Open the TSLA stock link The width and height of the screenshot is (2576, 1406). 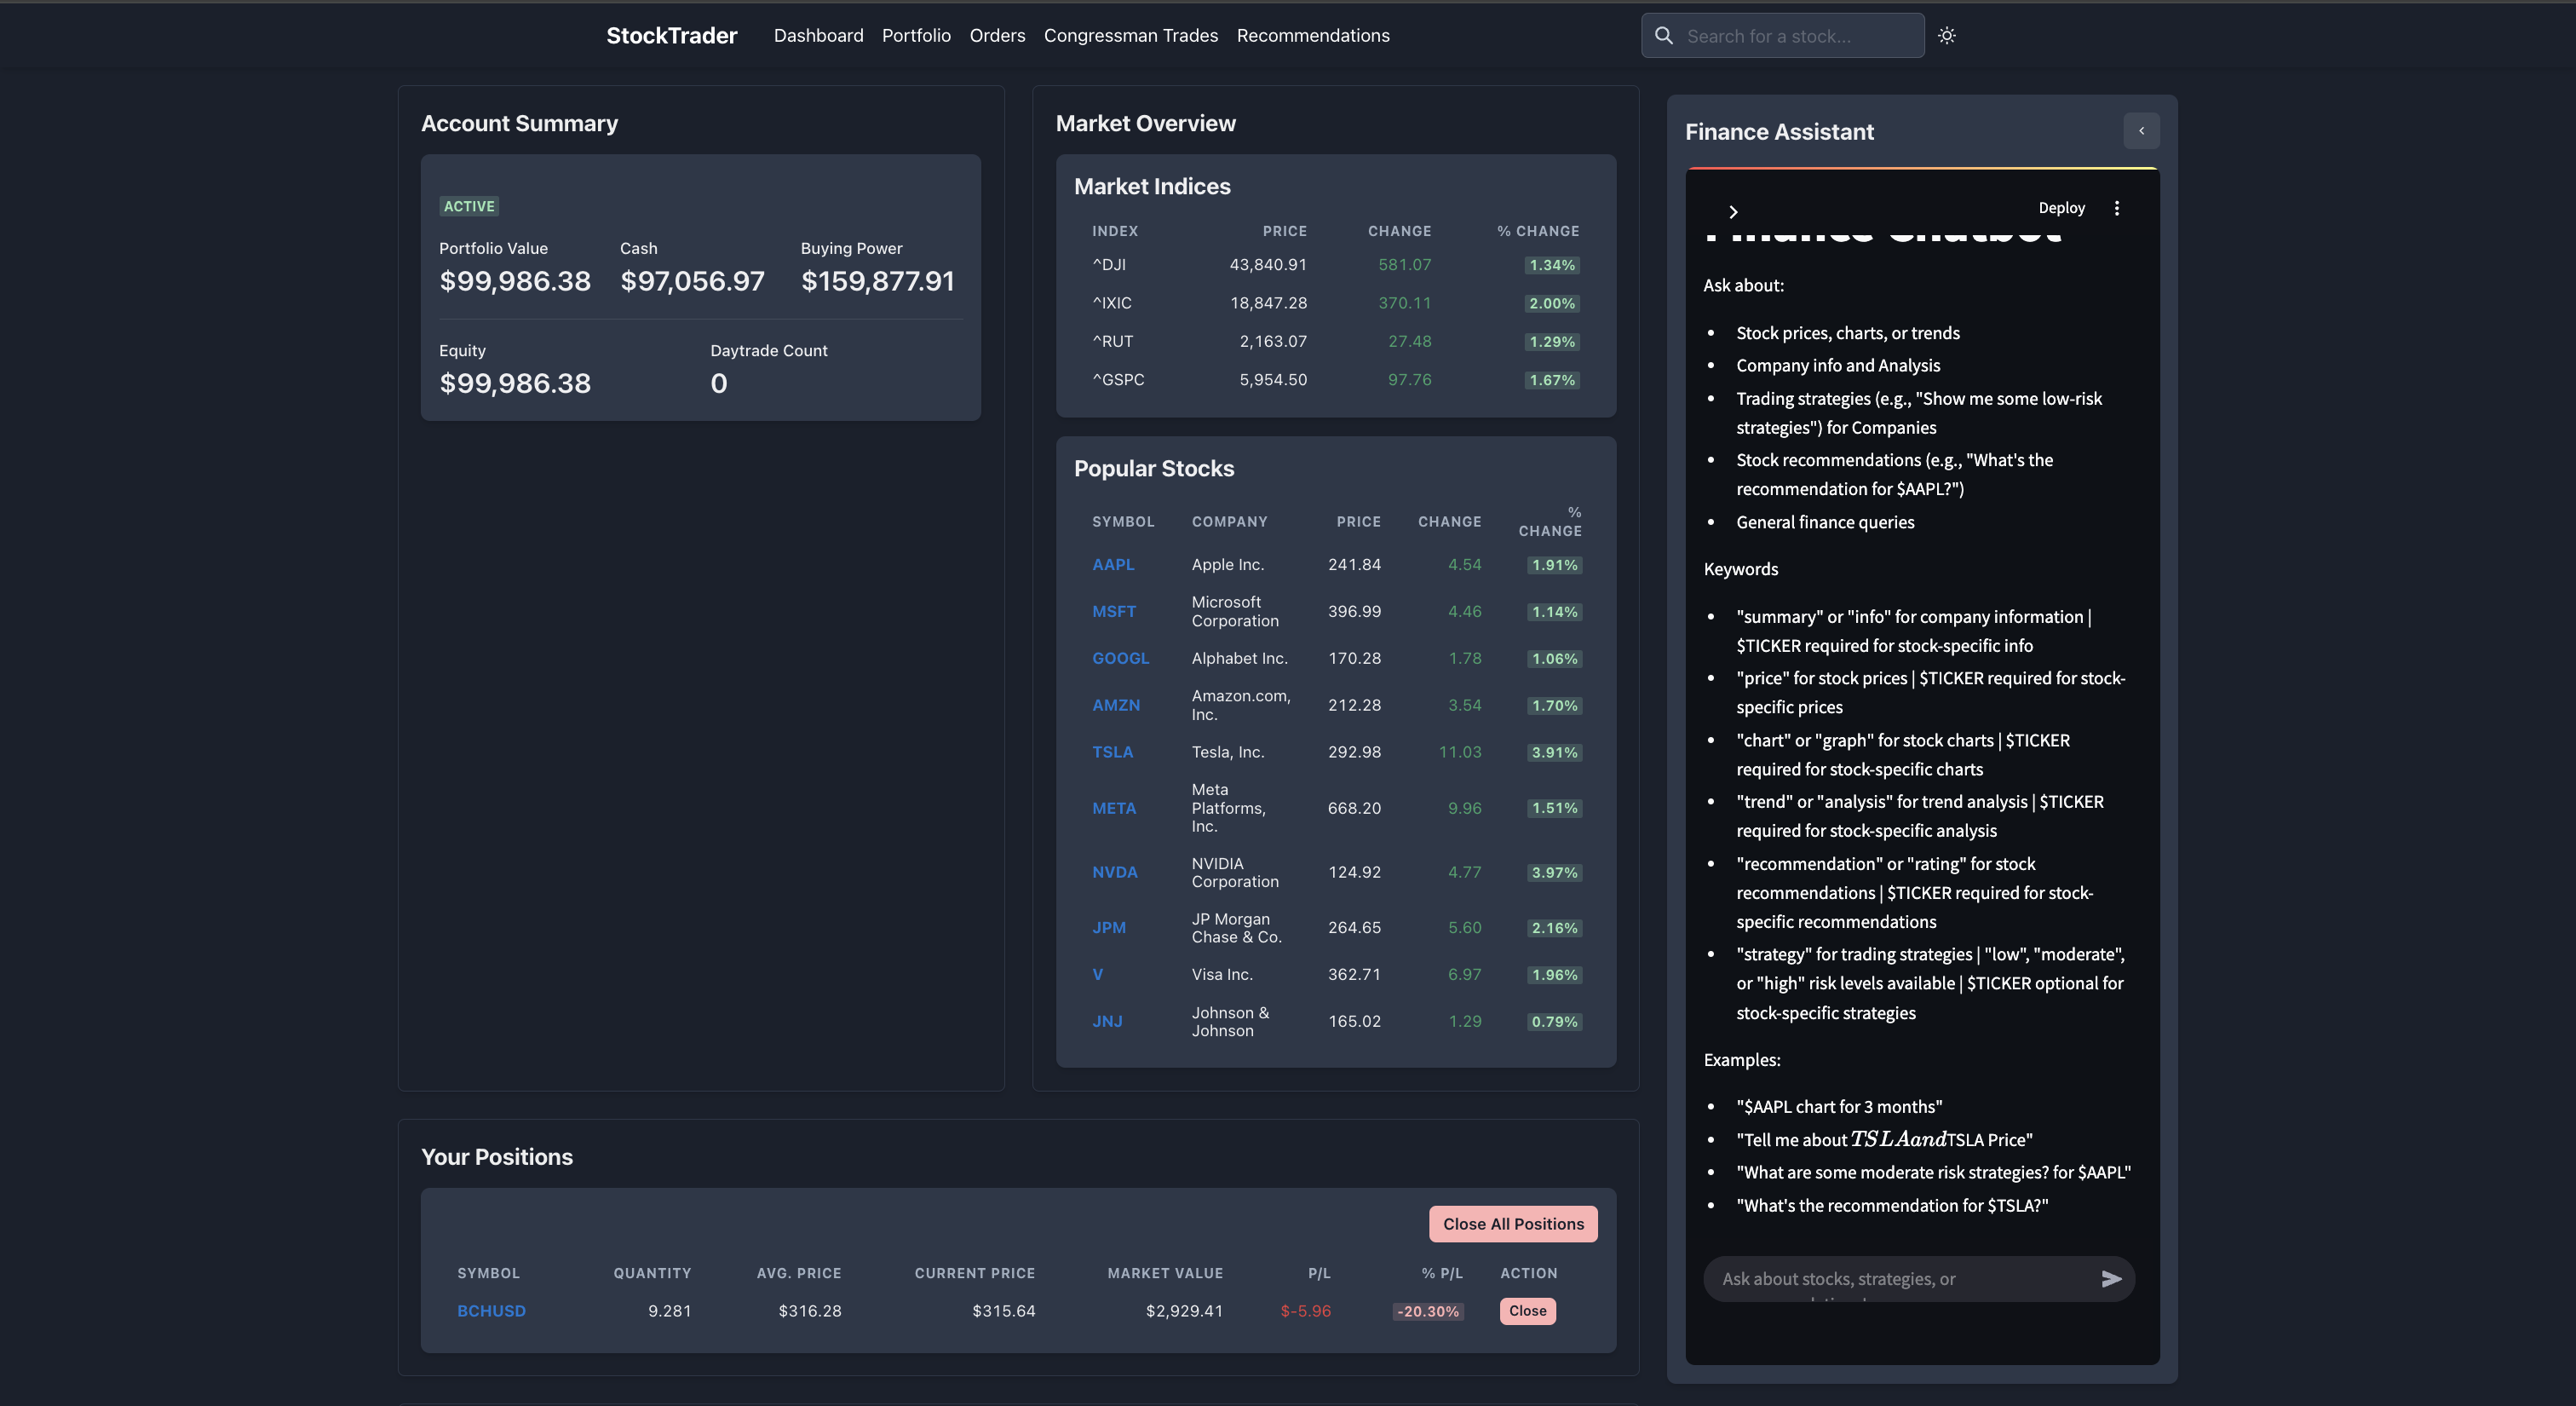(x=1112, y=752)
